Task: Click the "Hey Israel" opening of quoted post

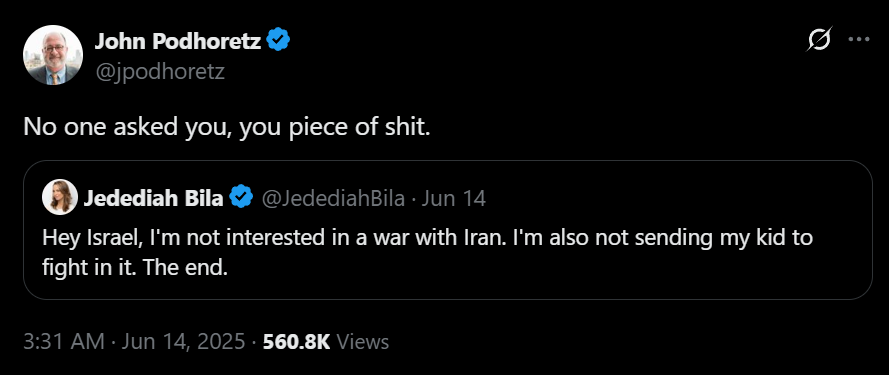Action: click(90, 238)
